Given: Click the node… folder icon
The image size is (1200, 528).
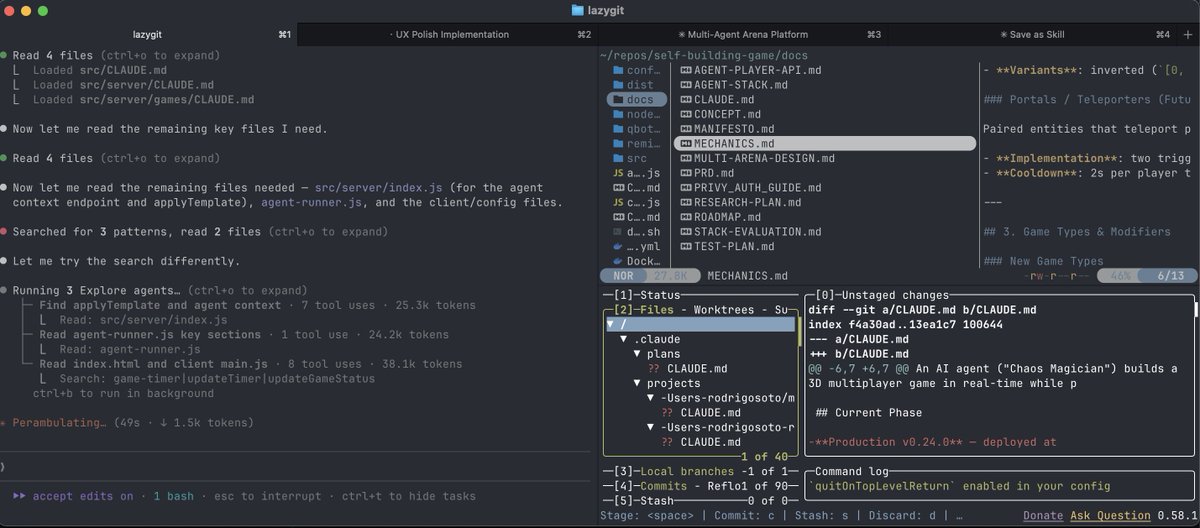Looking at the screenshot, I should pos(617,115).
